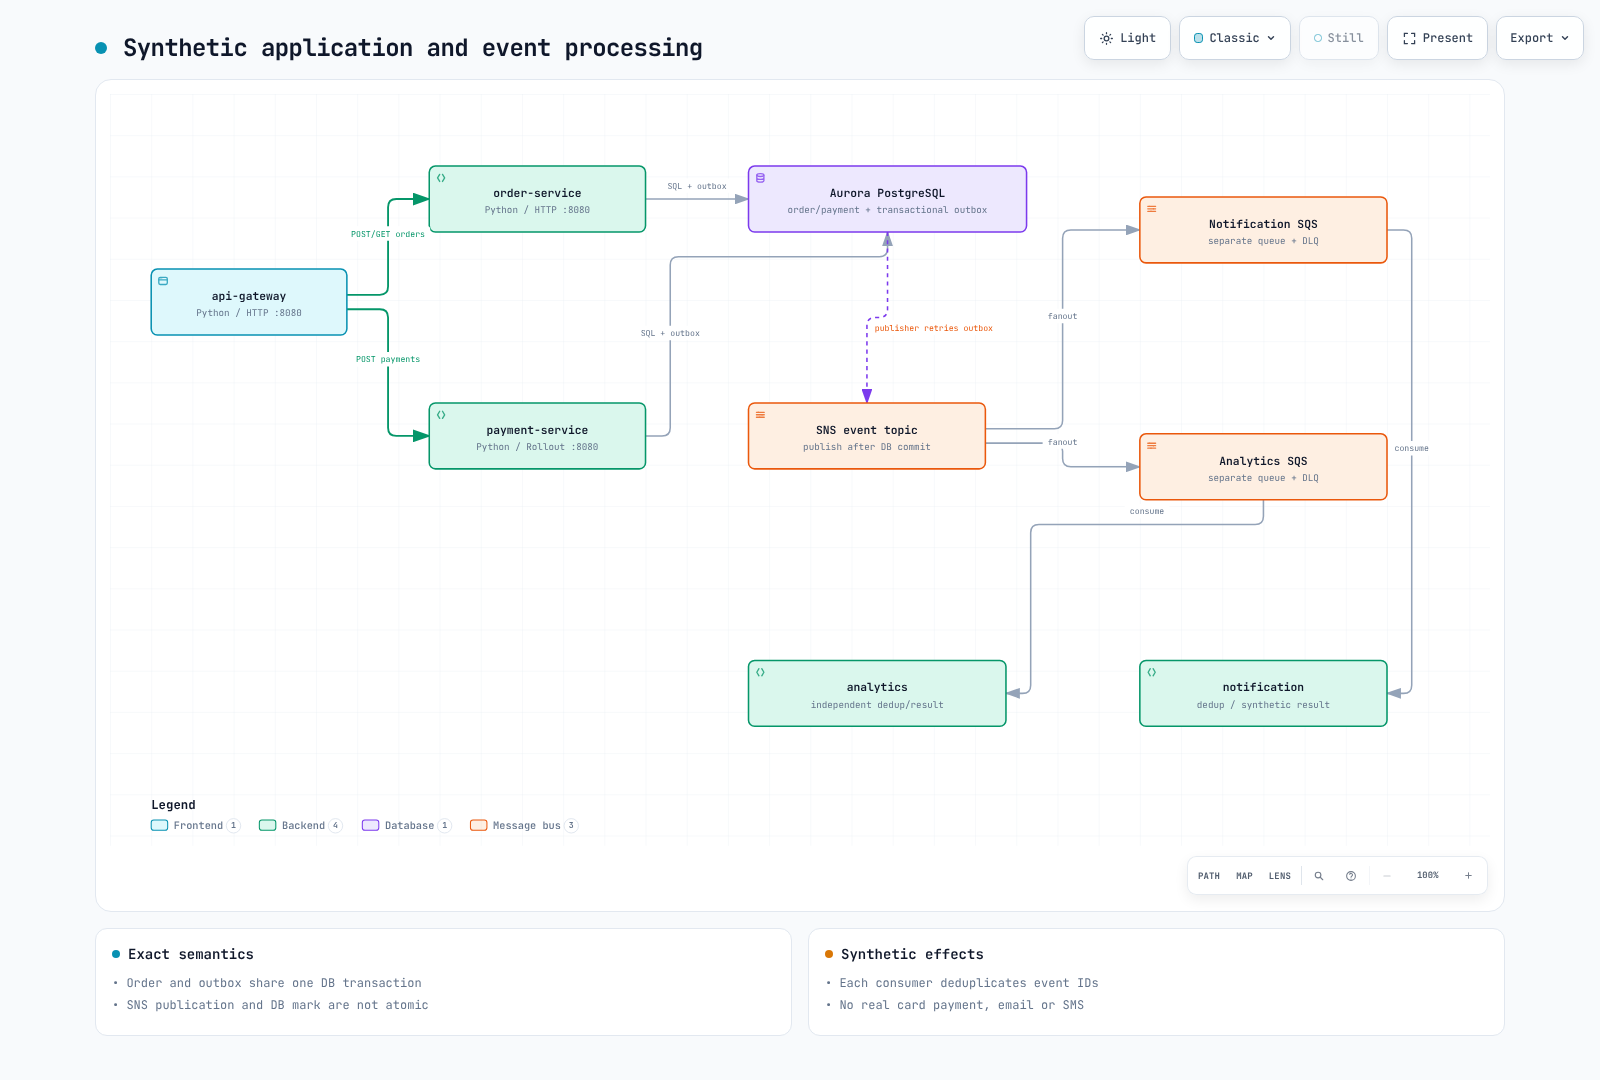Screen dimensions: 1600x1080
Task: Click the Aurora PostgreSQL database icon
Action: coord(760,178)
